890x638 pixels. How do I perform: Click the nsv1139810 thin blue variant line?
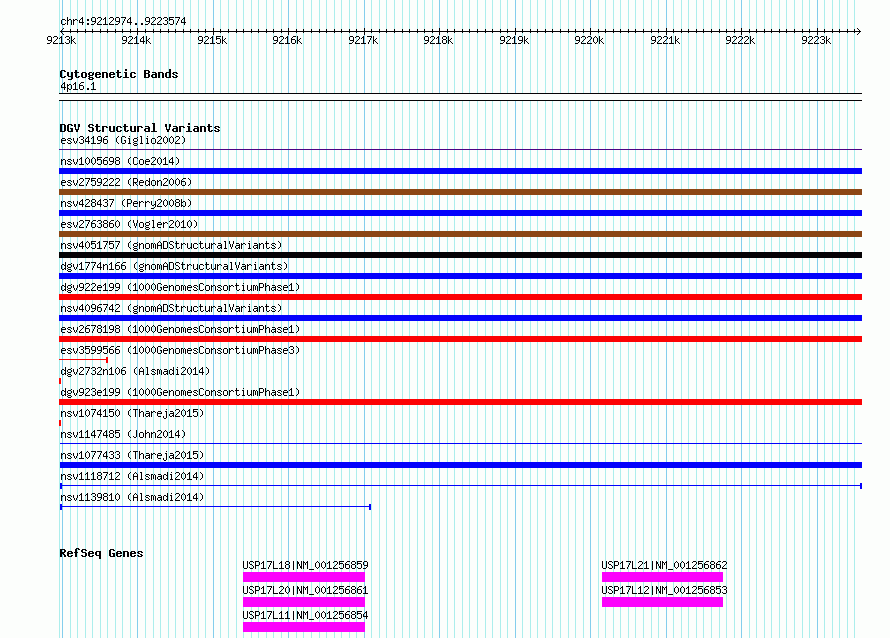(x=215, y=507)
